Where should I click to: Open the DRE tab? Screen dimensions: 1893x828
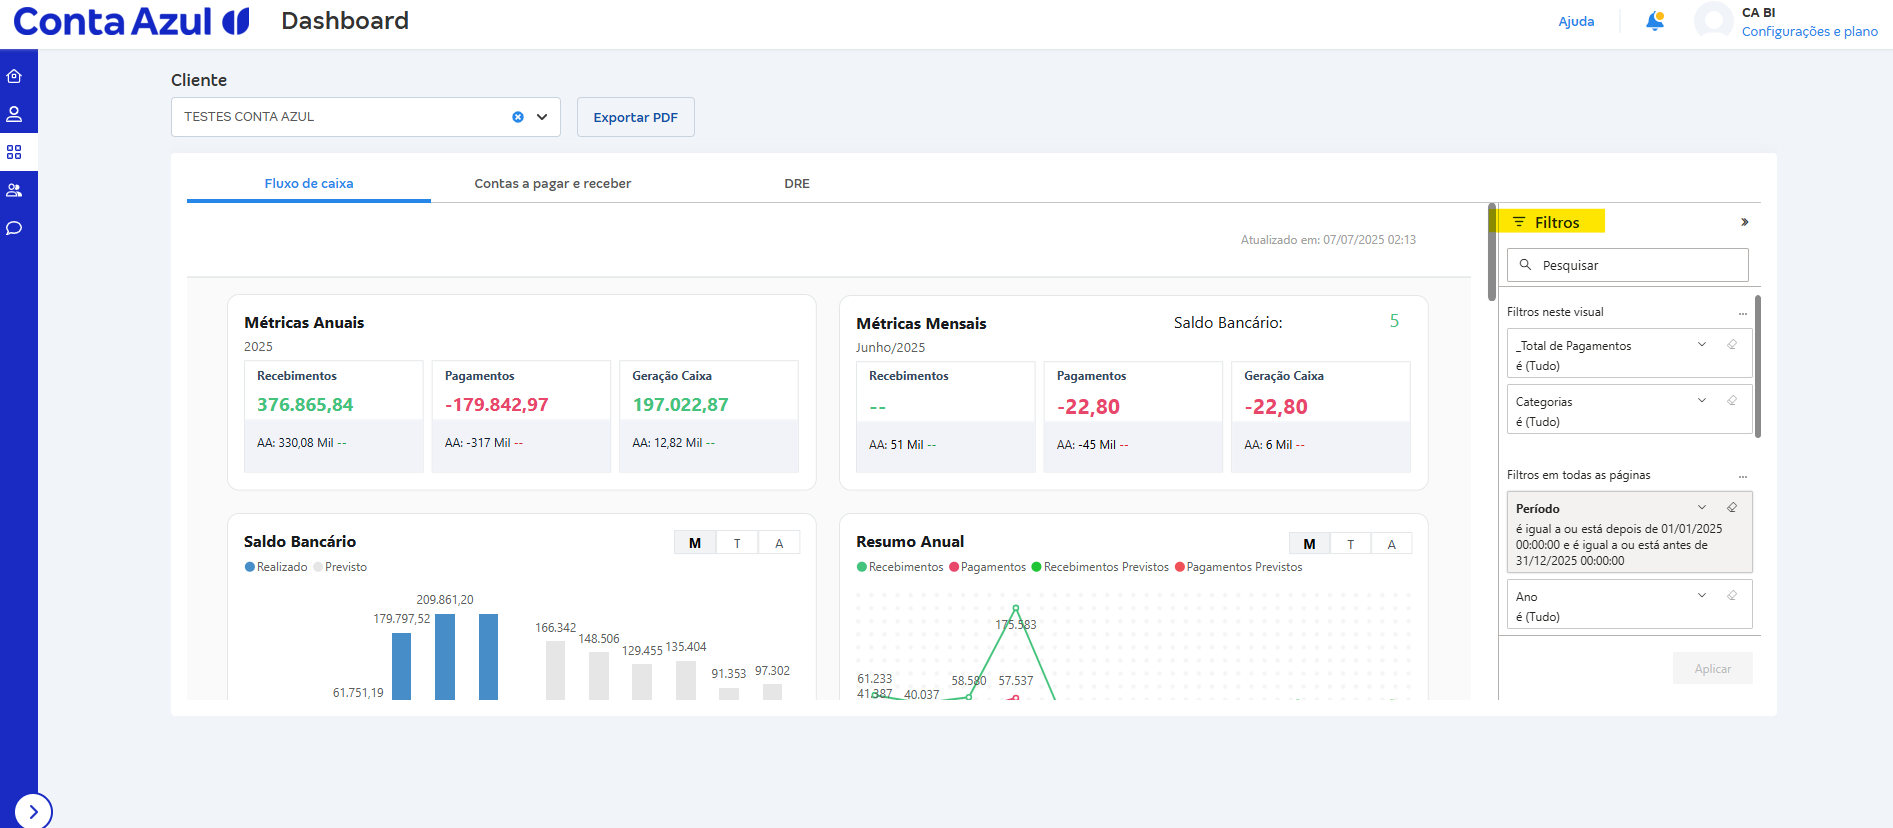[797, 184]
